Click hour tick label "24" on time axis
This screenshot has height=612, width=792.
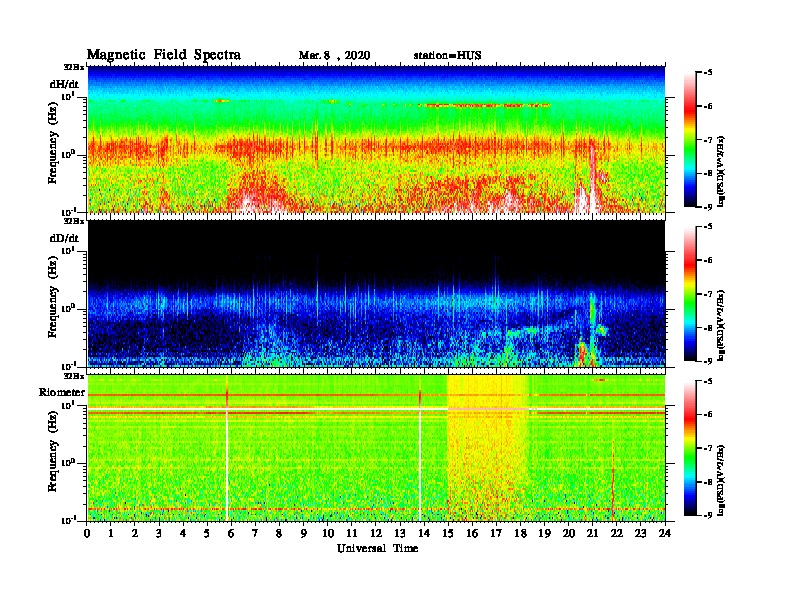tap(665, 533)
